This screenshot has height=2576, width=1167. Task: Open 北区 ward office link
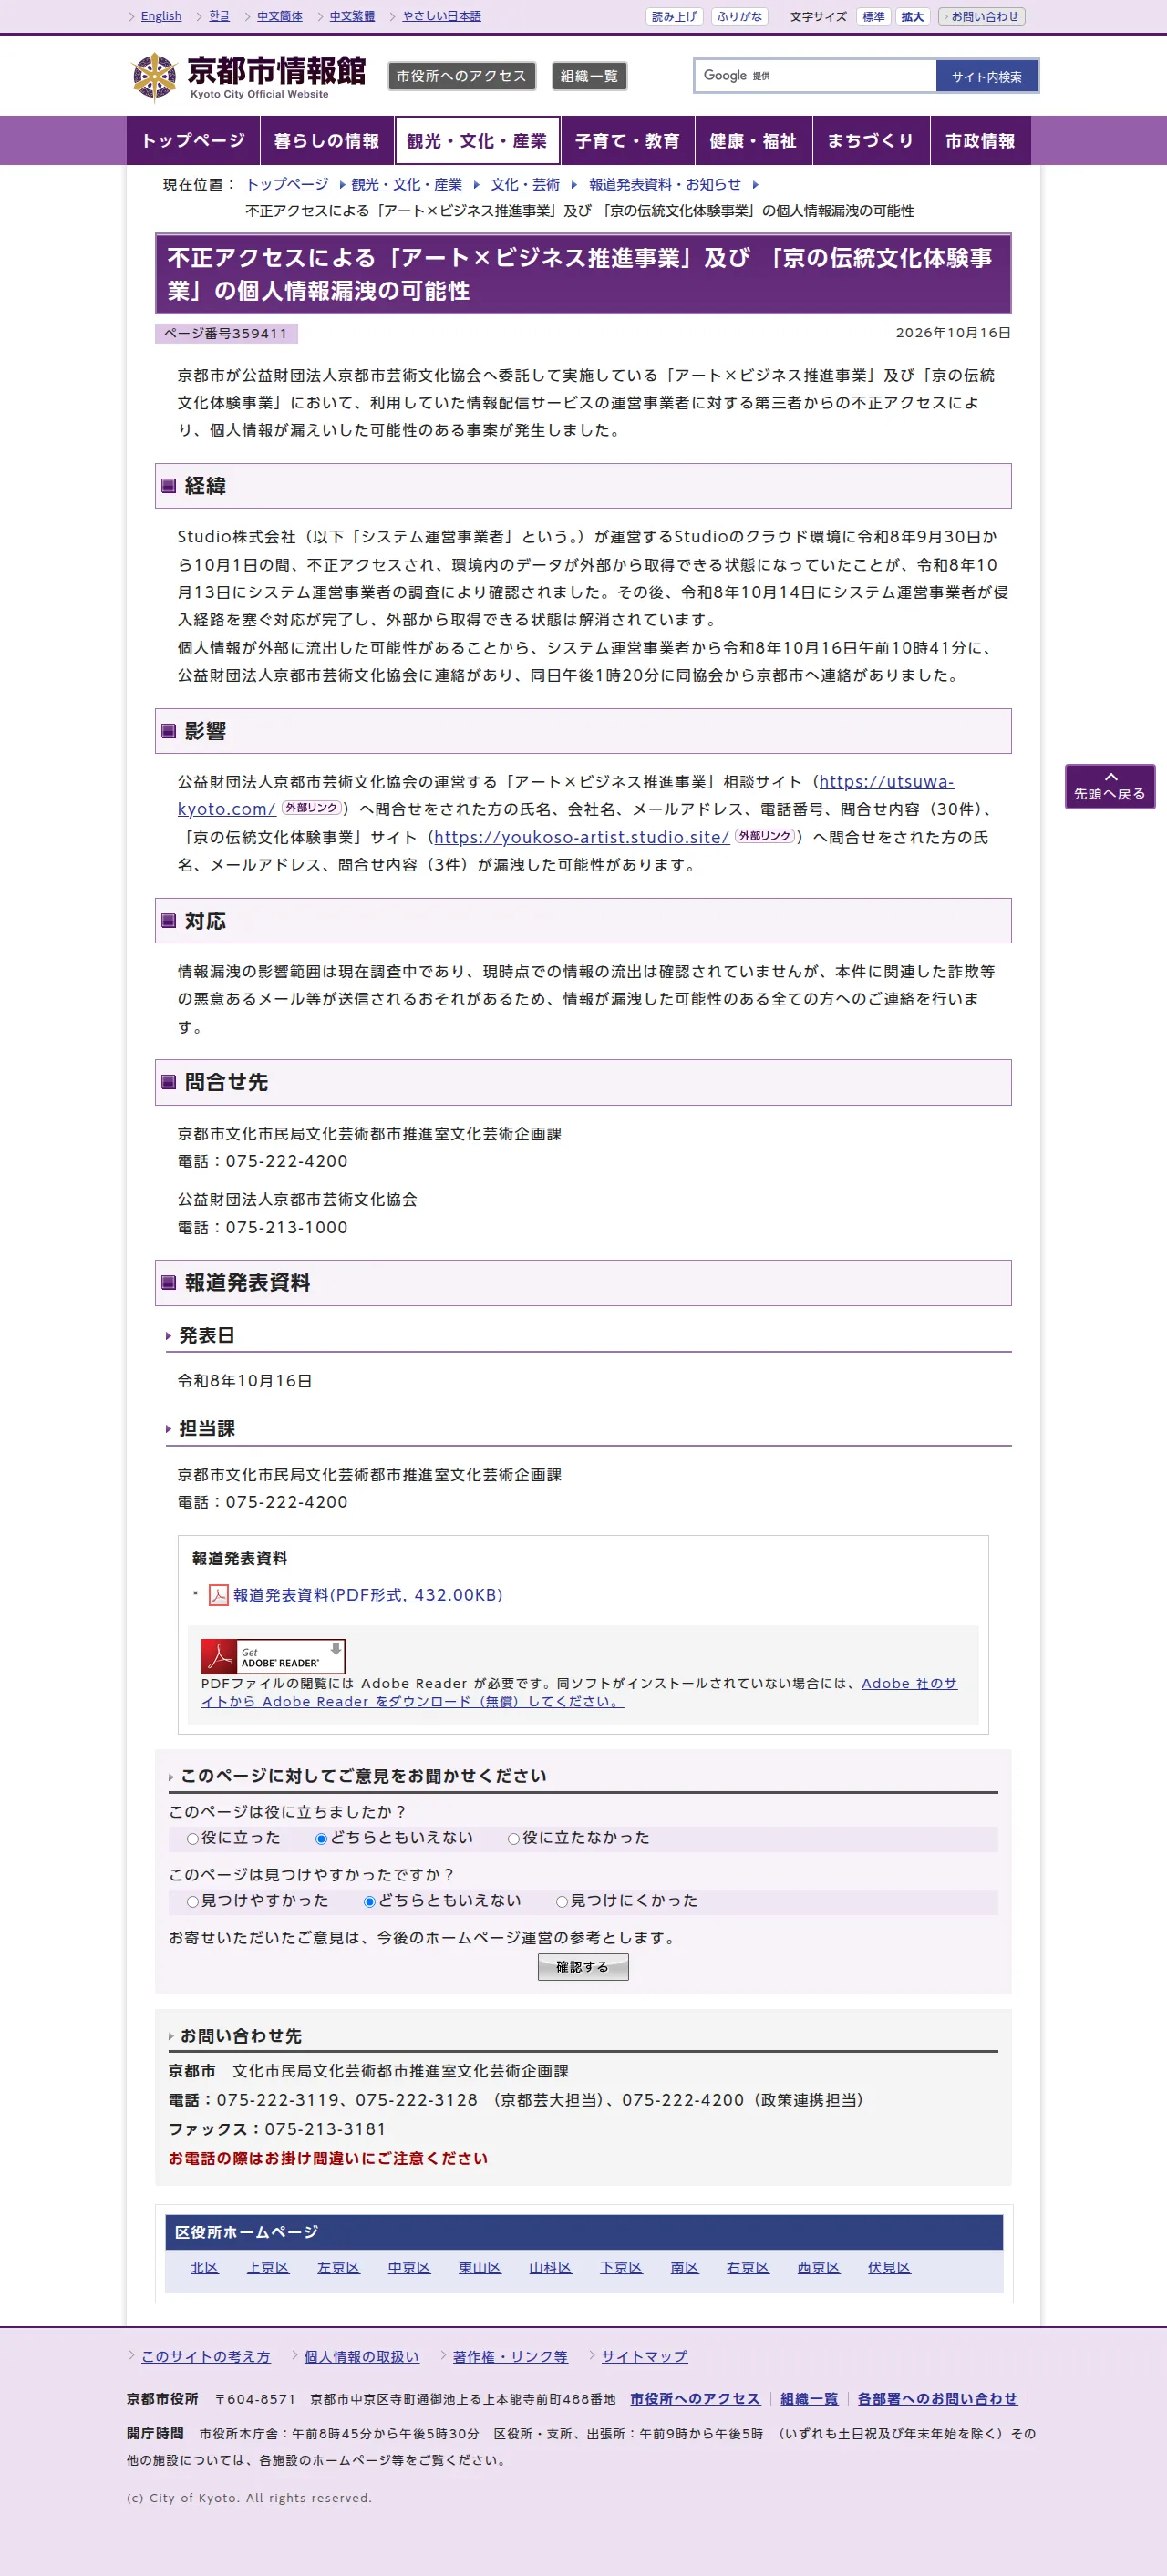click(x=204, y=2268)
